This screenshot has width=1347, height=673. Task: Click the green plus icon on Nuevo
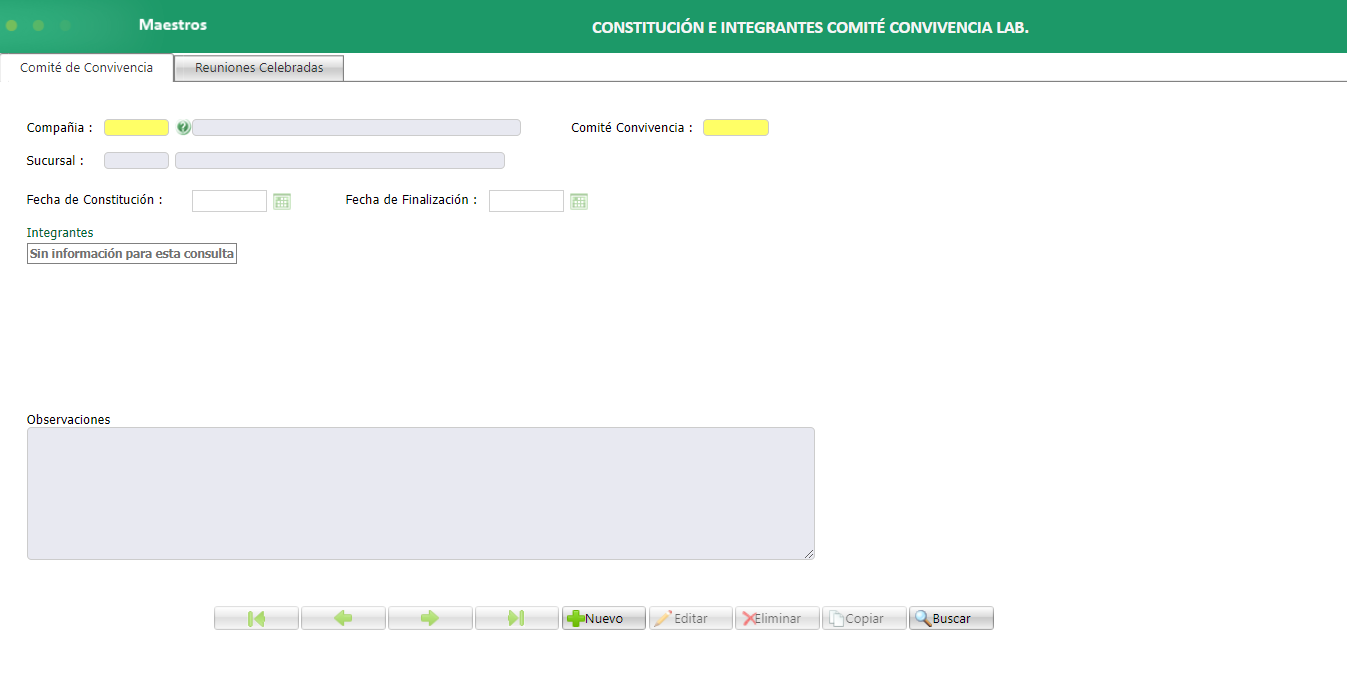coord(576,617)
